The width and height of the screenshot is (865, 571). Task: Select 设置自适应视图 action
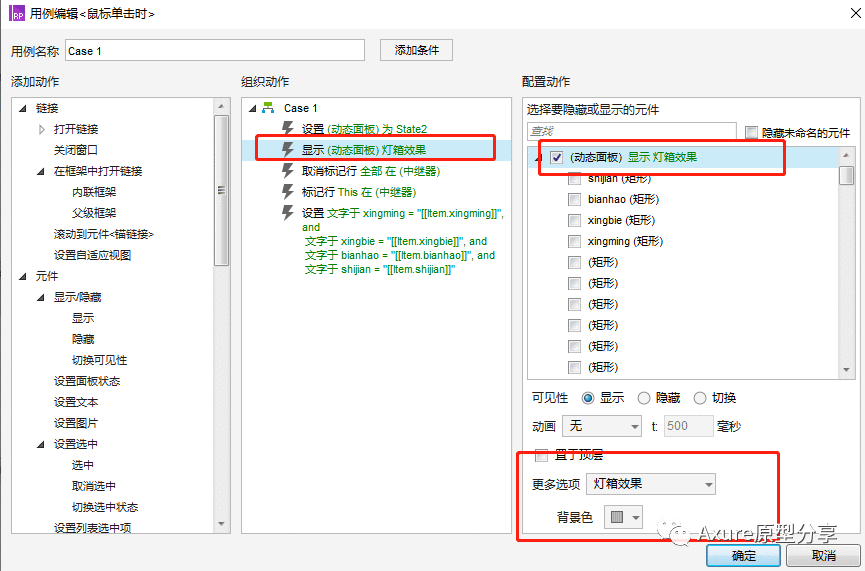(x=92, y=255)
